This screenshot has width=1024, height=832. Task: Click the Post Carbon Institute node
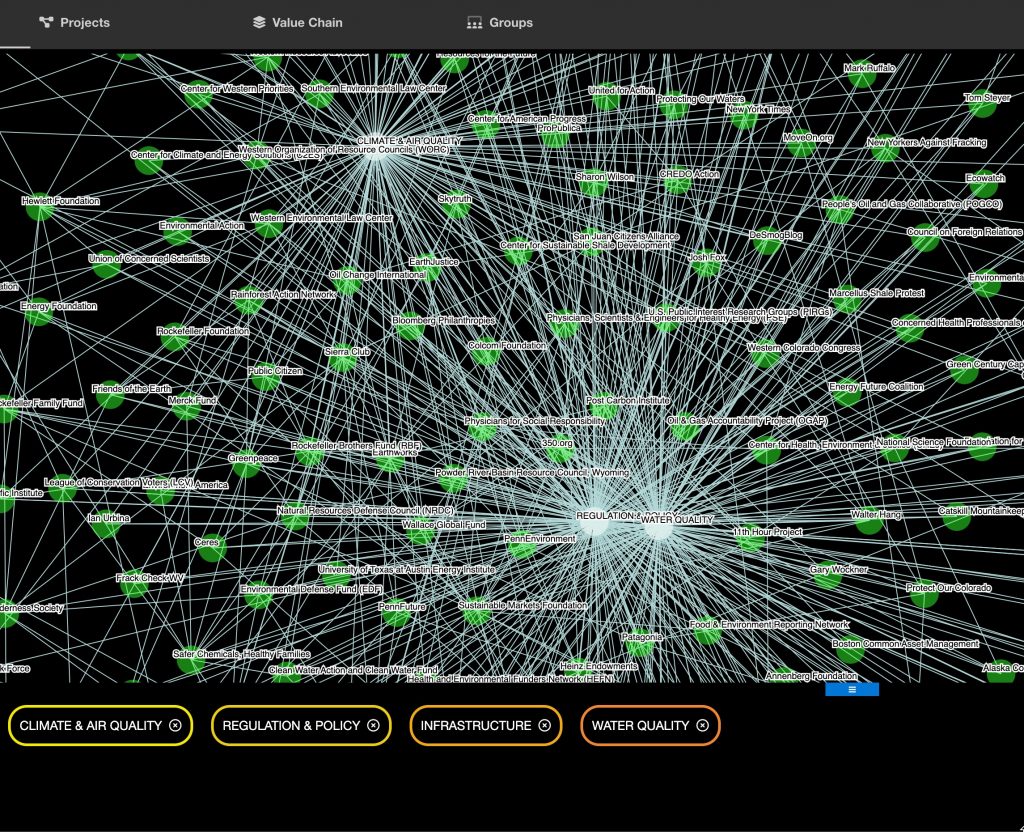pos(604,406)
